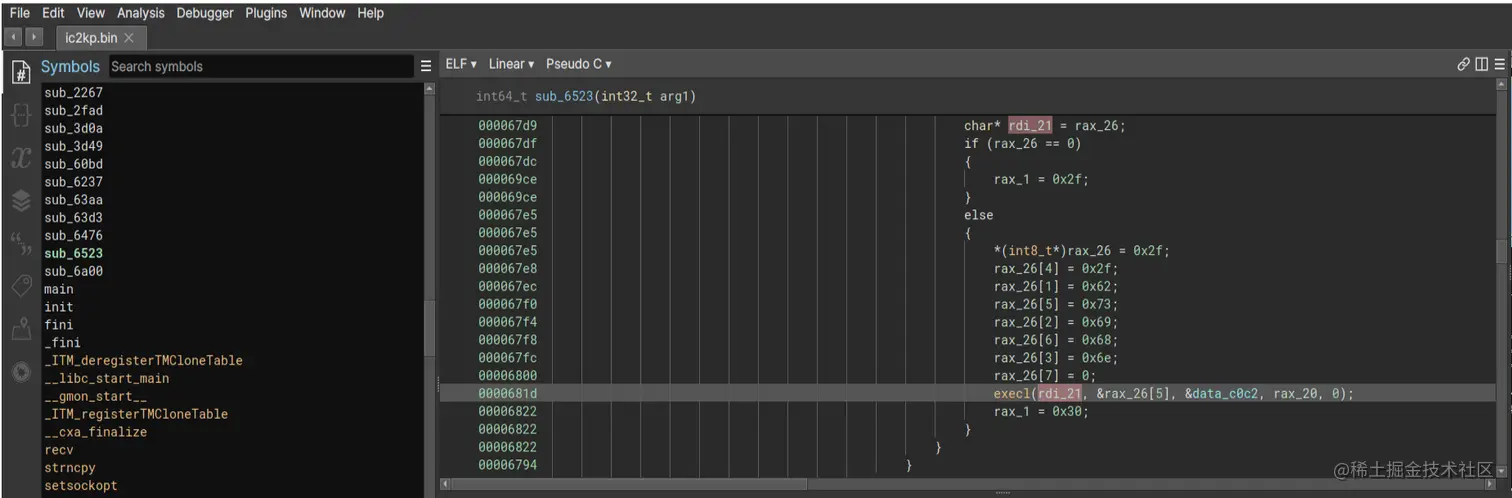The width and height of the screenshot is (1512, 498).
Task: Expand the Pseudo C dropdown
Action: pyautogui.click(x=578, y=64)
